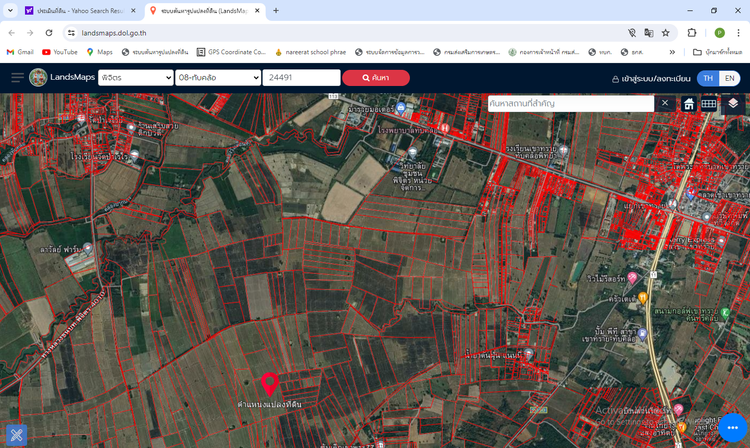
Task: Open the map layers panel
Action: [x=733, y=103]
